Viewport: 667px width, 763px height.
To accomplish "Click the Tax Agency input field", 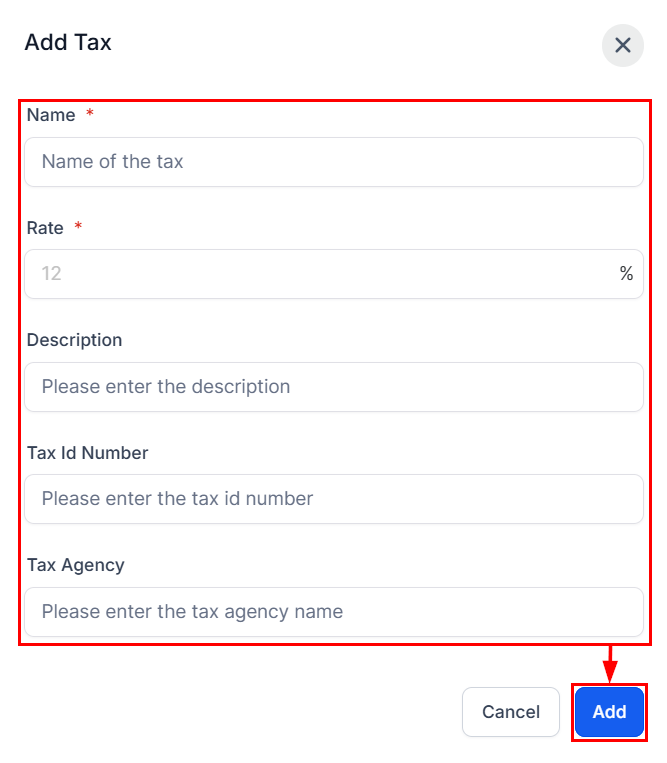I will click(x=333, y=612).
